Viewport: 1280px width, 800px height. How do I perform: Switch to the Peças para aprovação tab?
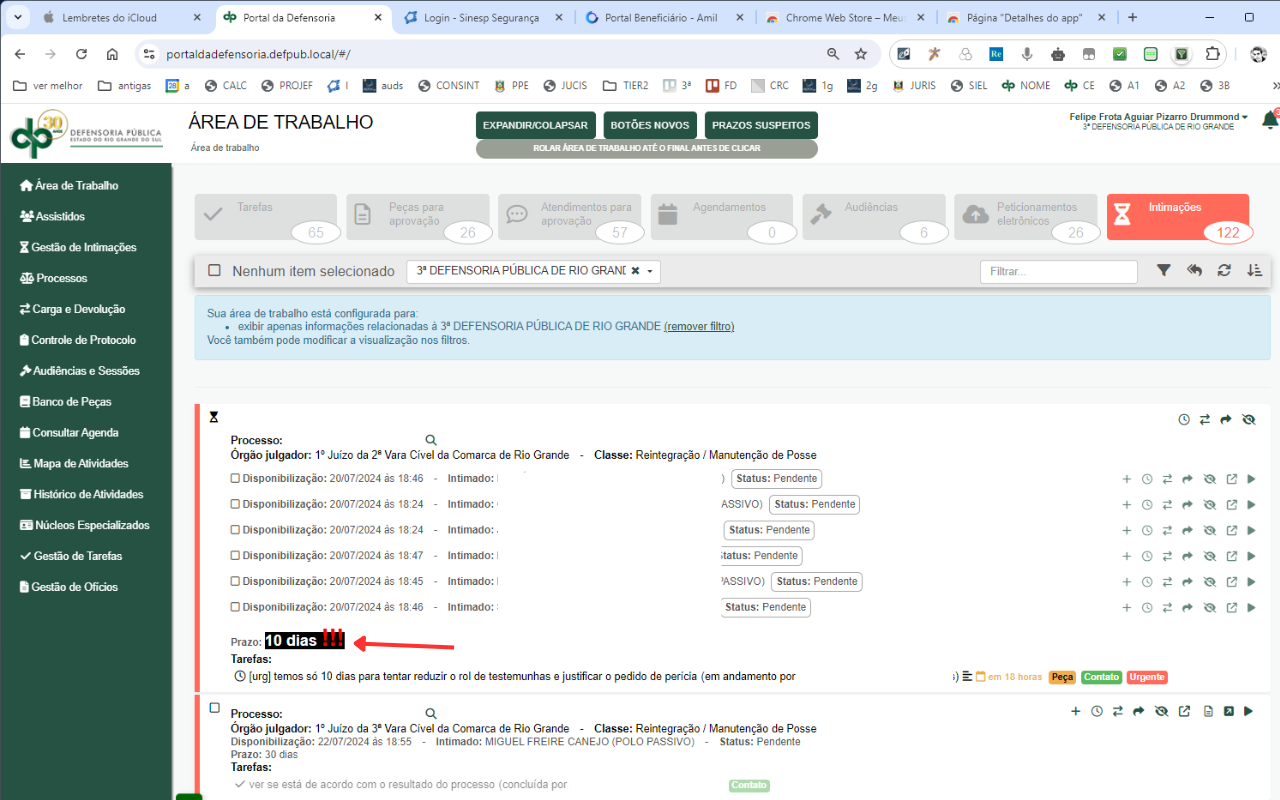418,217
